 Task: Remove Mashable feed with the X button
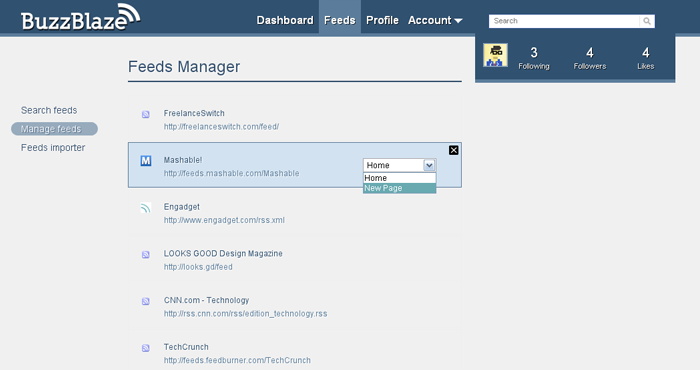point(454,150)
